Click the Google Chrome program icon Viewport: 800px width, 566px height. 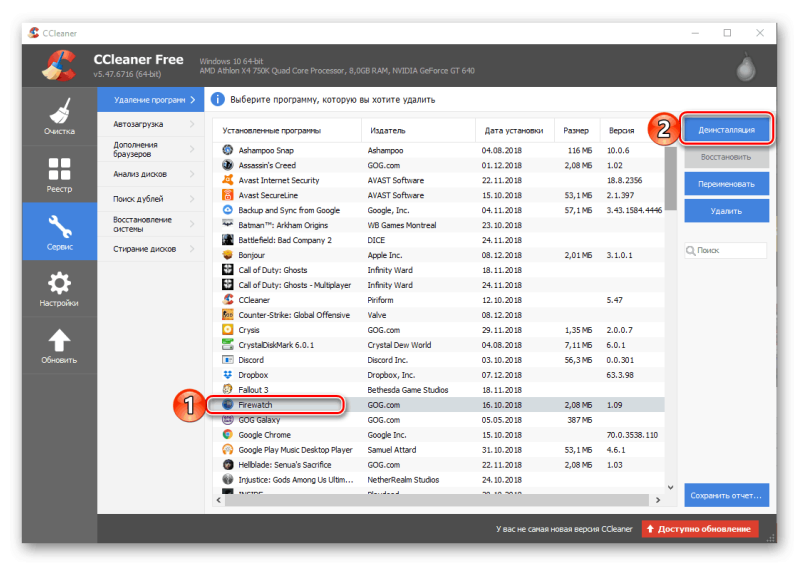click(x=228, y=434)
